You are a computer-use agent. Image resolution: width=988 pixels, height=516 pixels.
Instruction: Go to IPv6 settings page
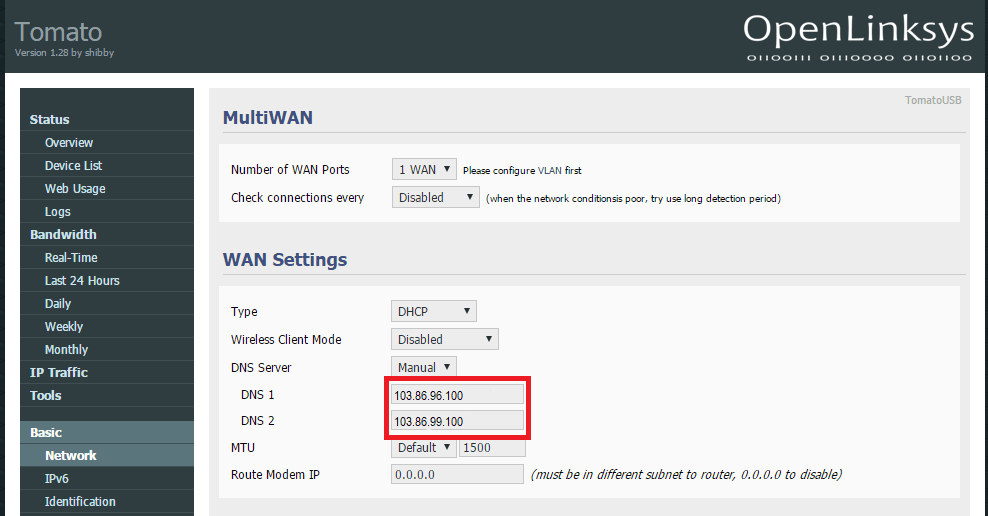(57, 479)
